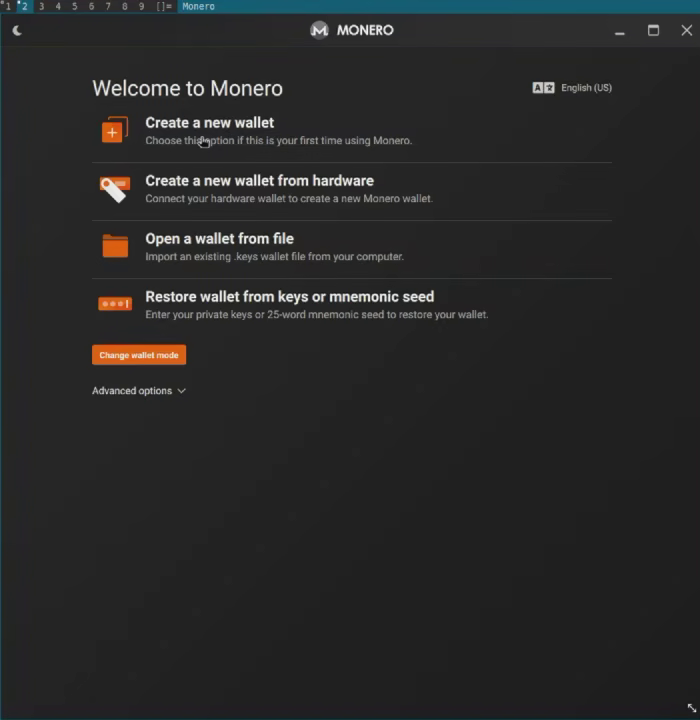
Task: Click the orange plus new wallet icon
Action: click(x=114, y=129)
